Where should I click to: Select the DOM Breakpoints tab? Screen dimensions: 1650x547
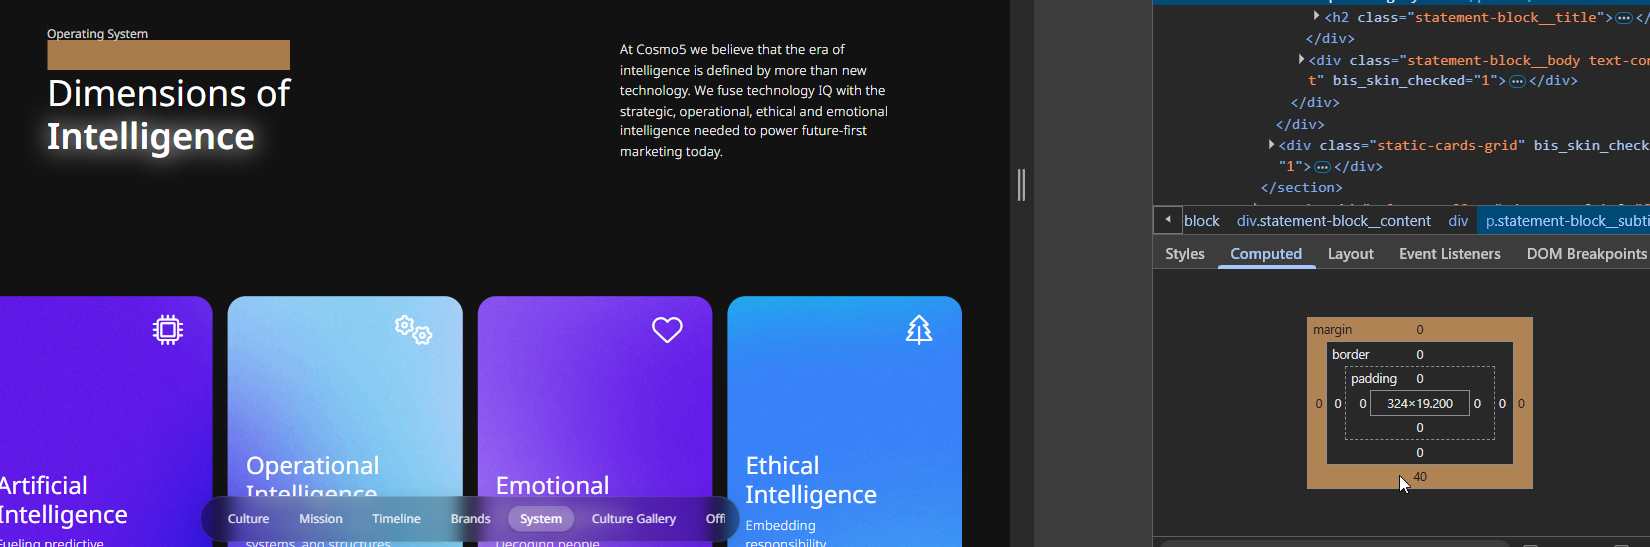pyautogui.click(x=1586, y=254)
